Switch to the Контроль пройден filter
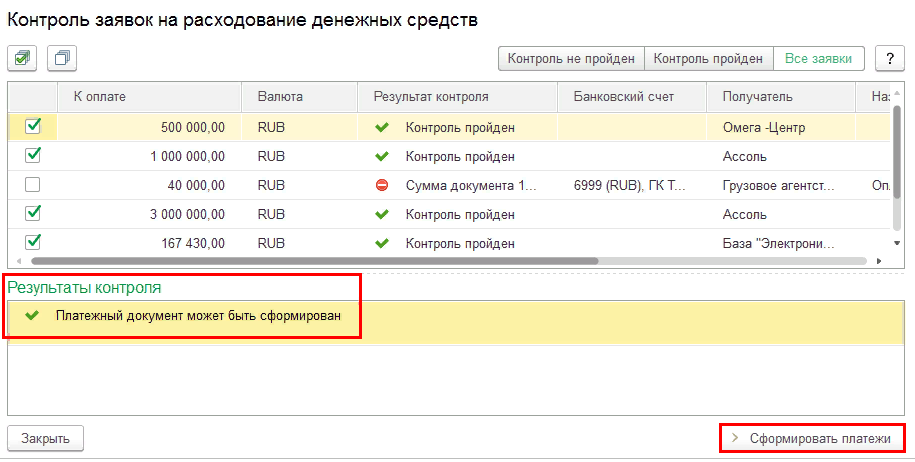 coord(708,59)
